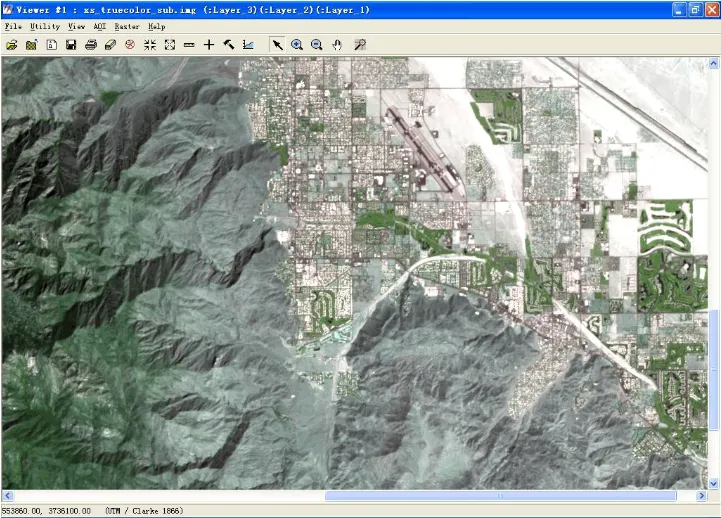
Task: Click the eraser icon in toolbar
Action: coord(110,45)
